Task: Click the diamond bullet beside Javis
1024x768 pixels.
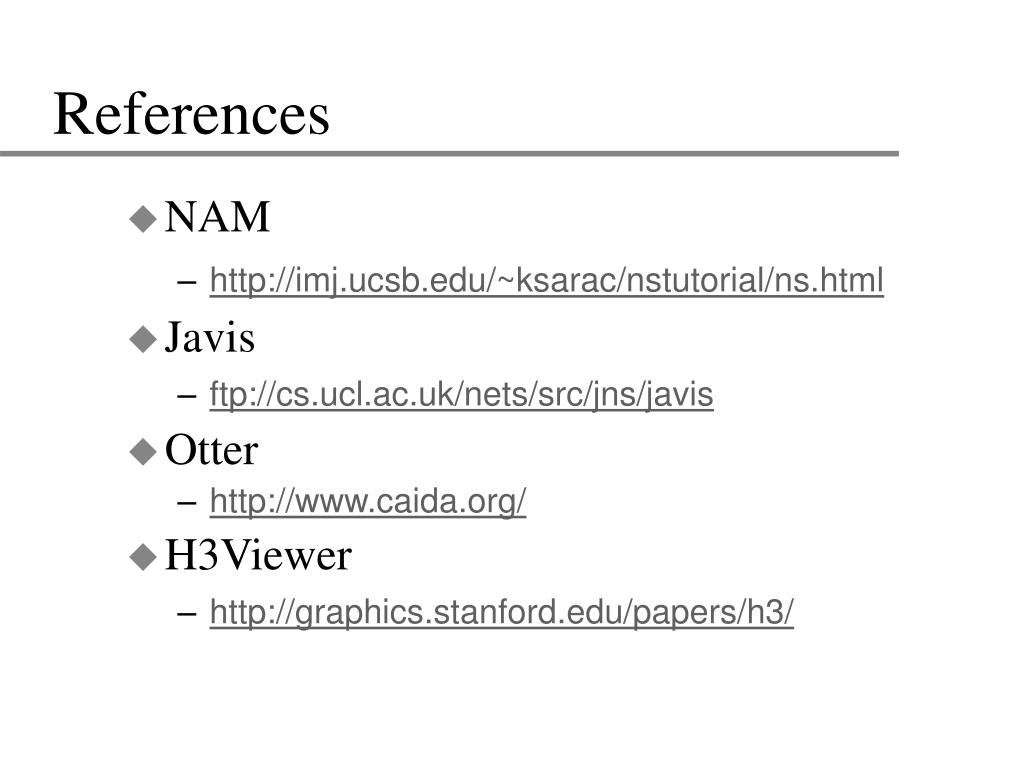Action: [143, 339]
